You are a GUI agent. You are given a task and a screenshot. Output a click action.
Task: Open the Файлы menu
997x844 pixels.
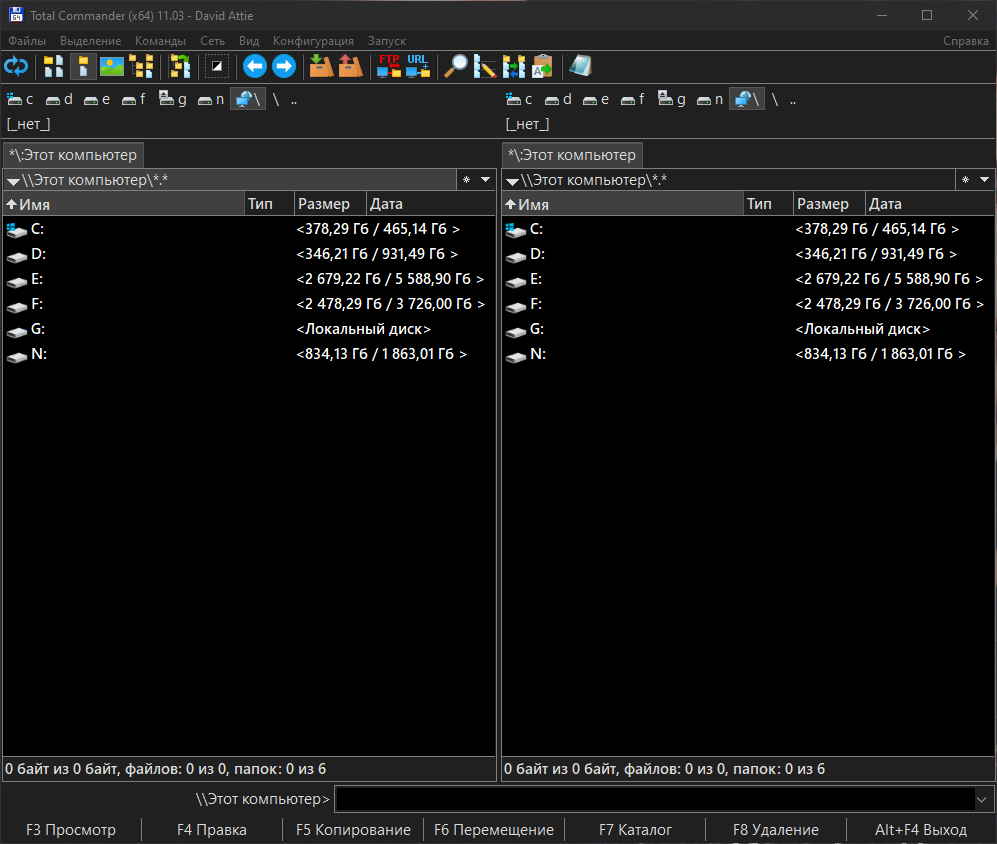tap(27, 41)
